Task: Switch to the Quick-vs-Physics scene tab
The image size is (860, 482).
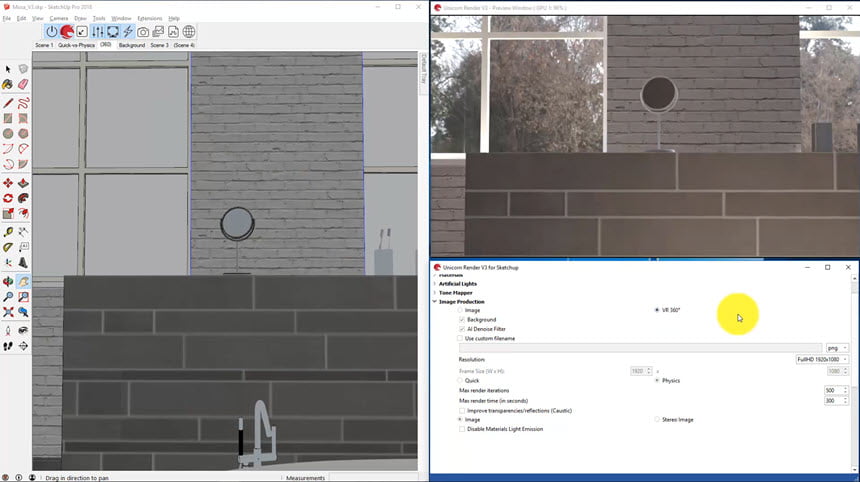Action: click(76, 46)
